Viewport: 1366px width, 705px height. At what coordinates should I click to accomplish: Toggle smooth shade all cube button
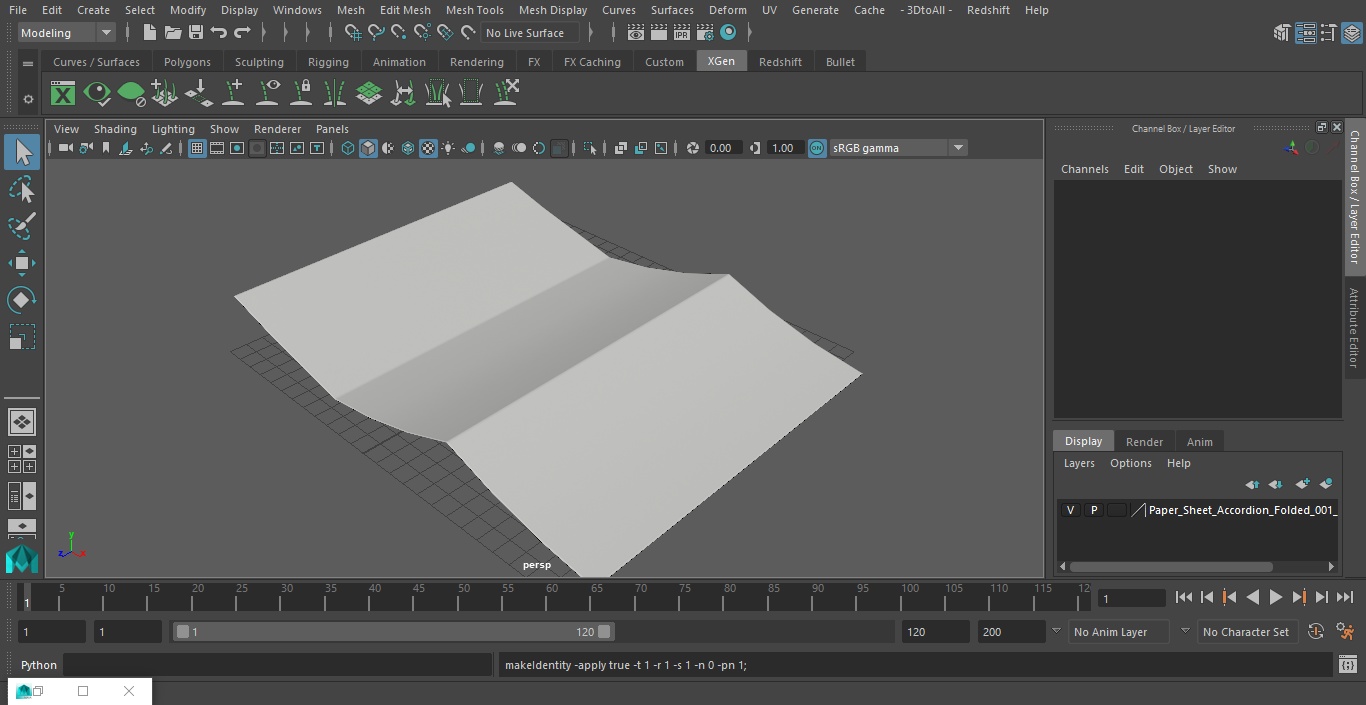coord(368,148)
